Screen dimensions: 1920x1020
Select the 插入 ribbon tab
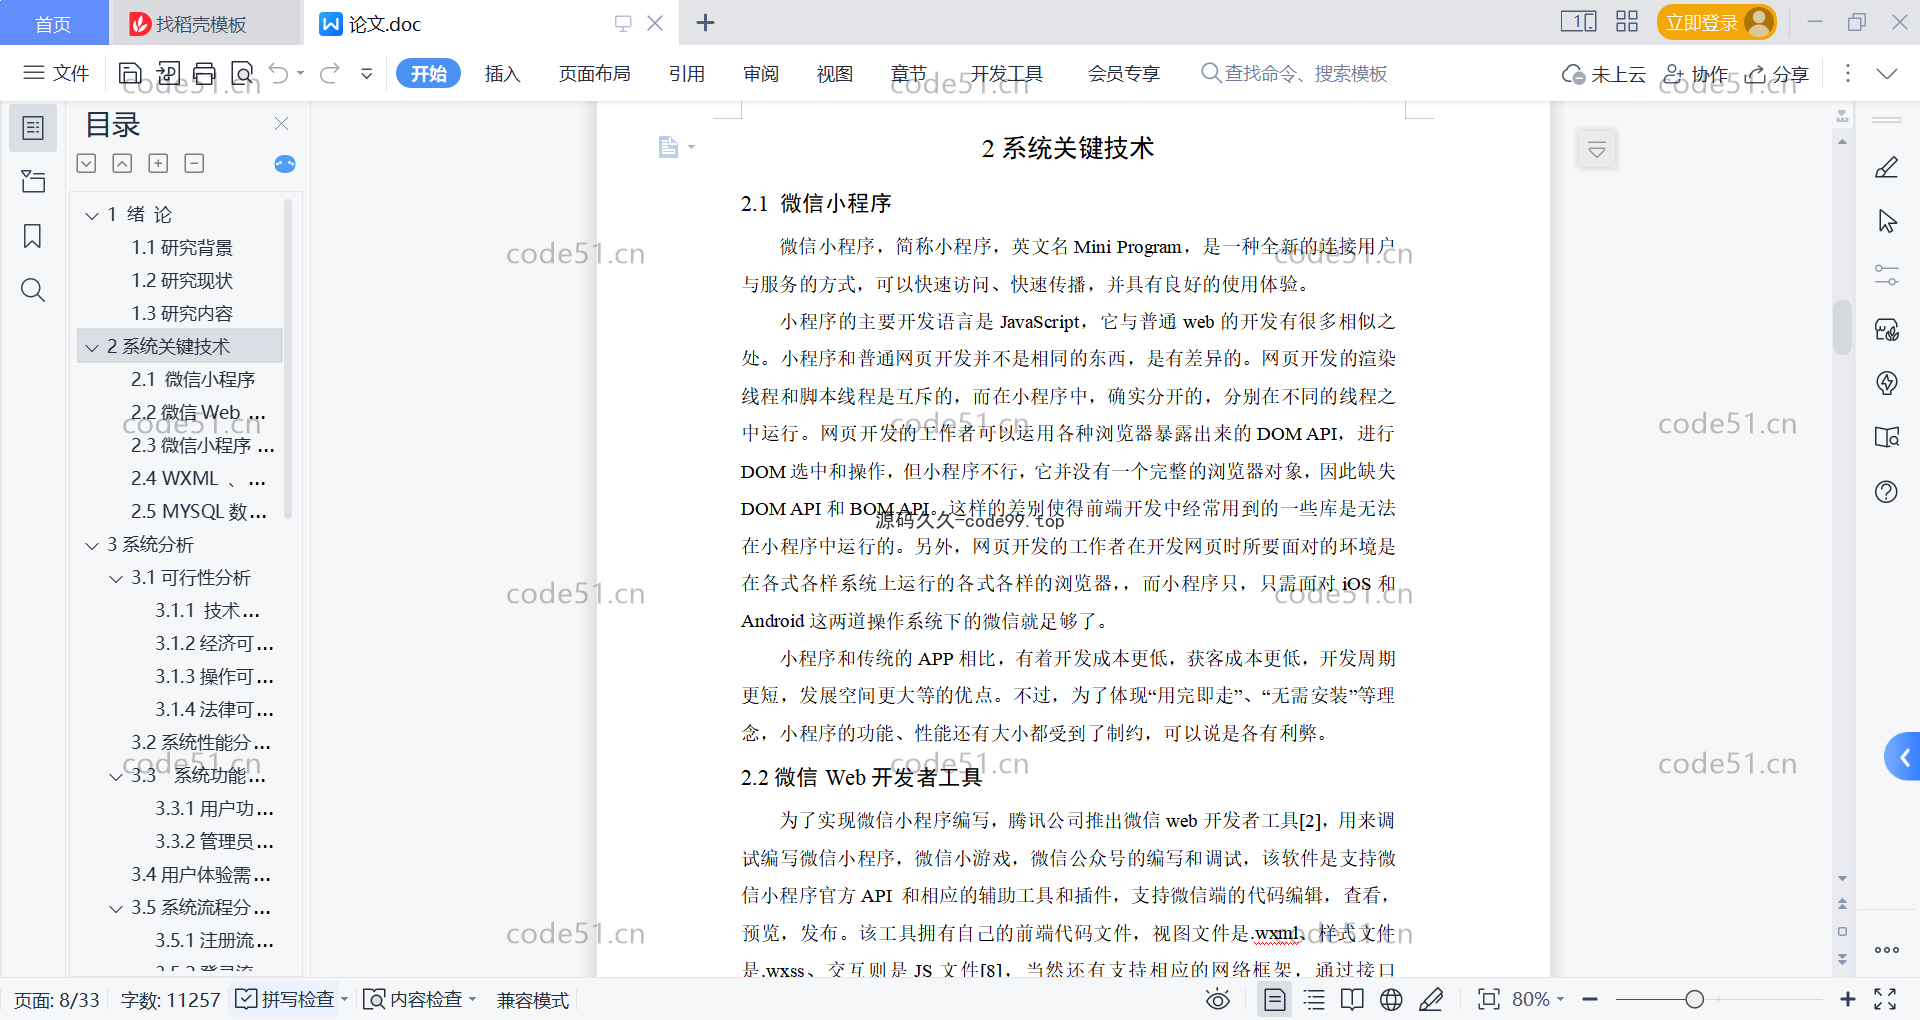[x=502, y=73]
